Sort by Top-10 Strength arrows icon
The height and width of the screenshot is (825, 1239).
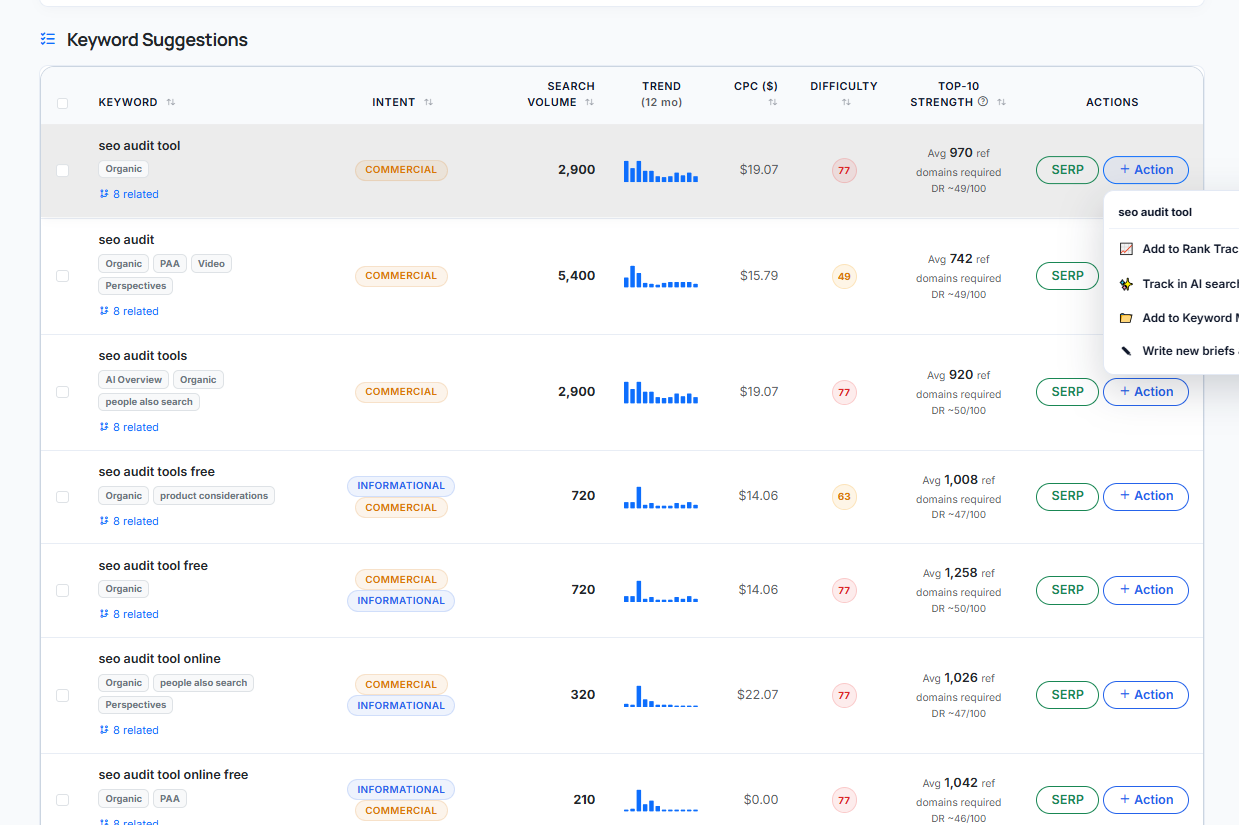click(1001, 102)
